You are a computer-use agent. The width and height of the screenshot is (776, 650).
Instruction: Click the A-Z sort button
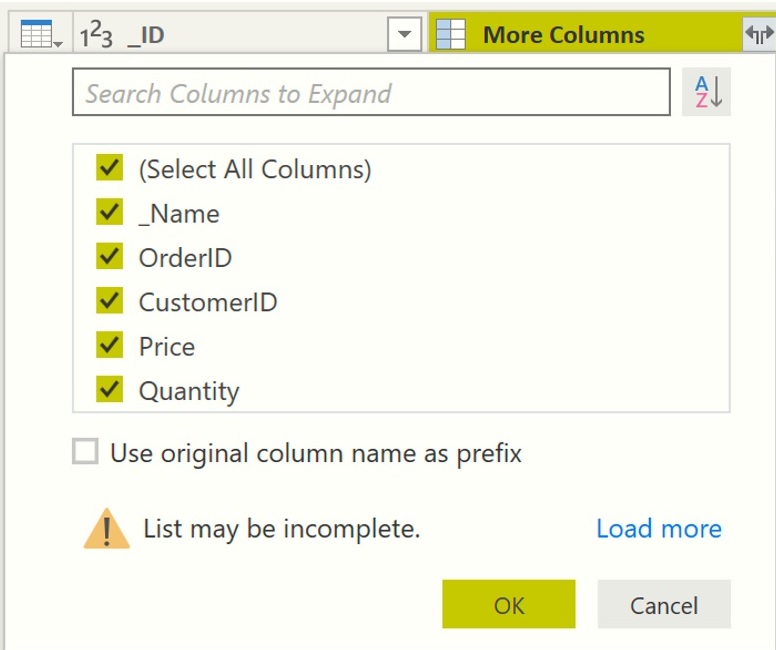click(x=707, y=93)
